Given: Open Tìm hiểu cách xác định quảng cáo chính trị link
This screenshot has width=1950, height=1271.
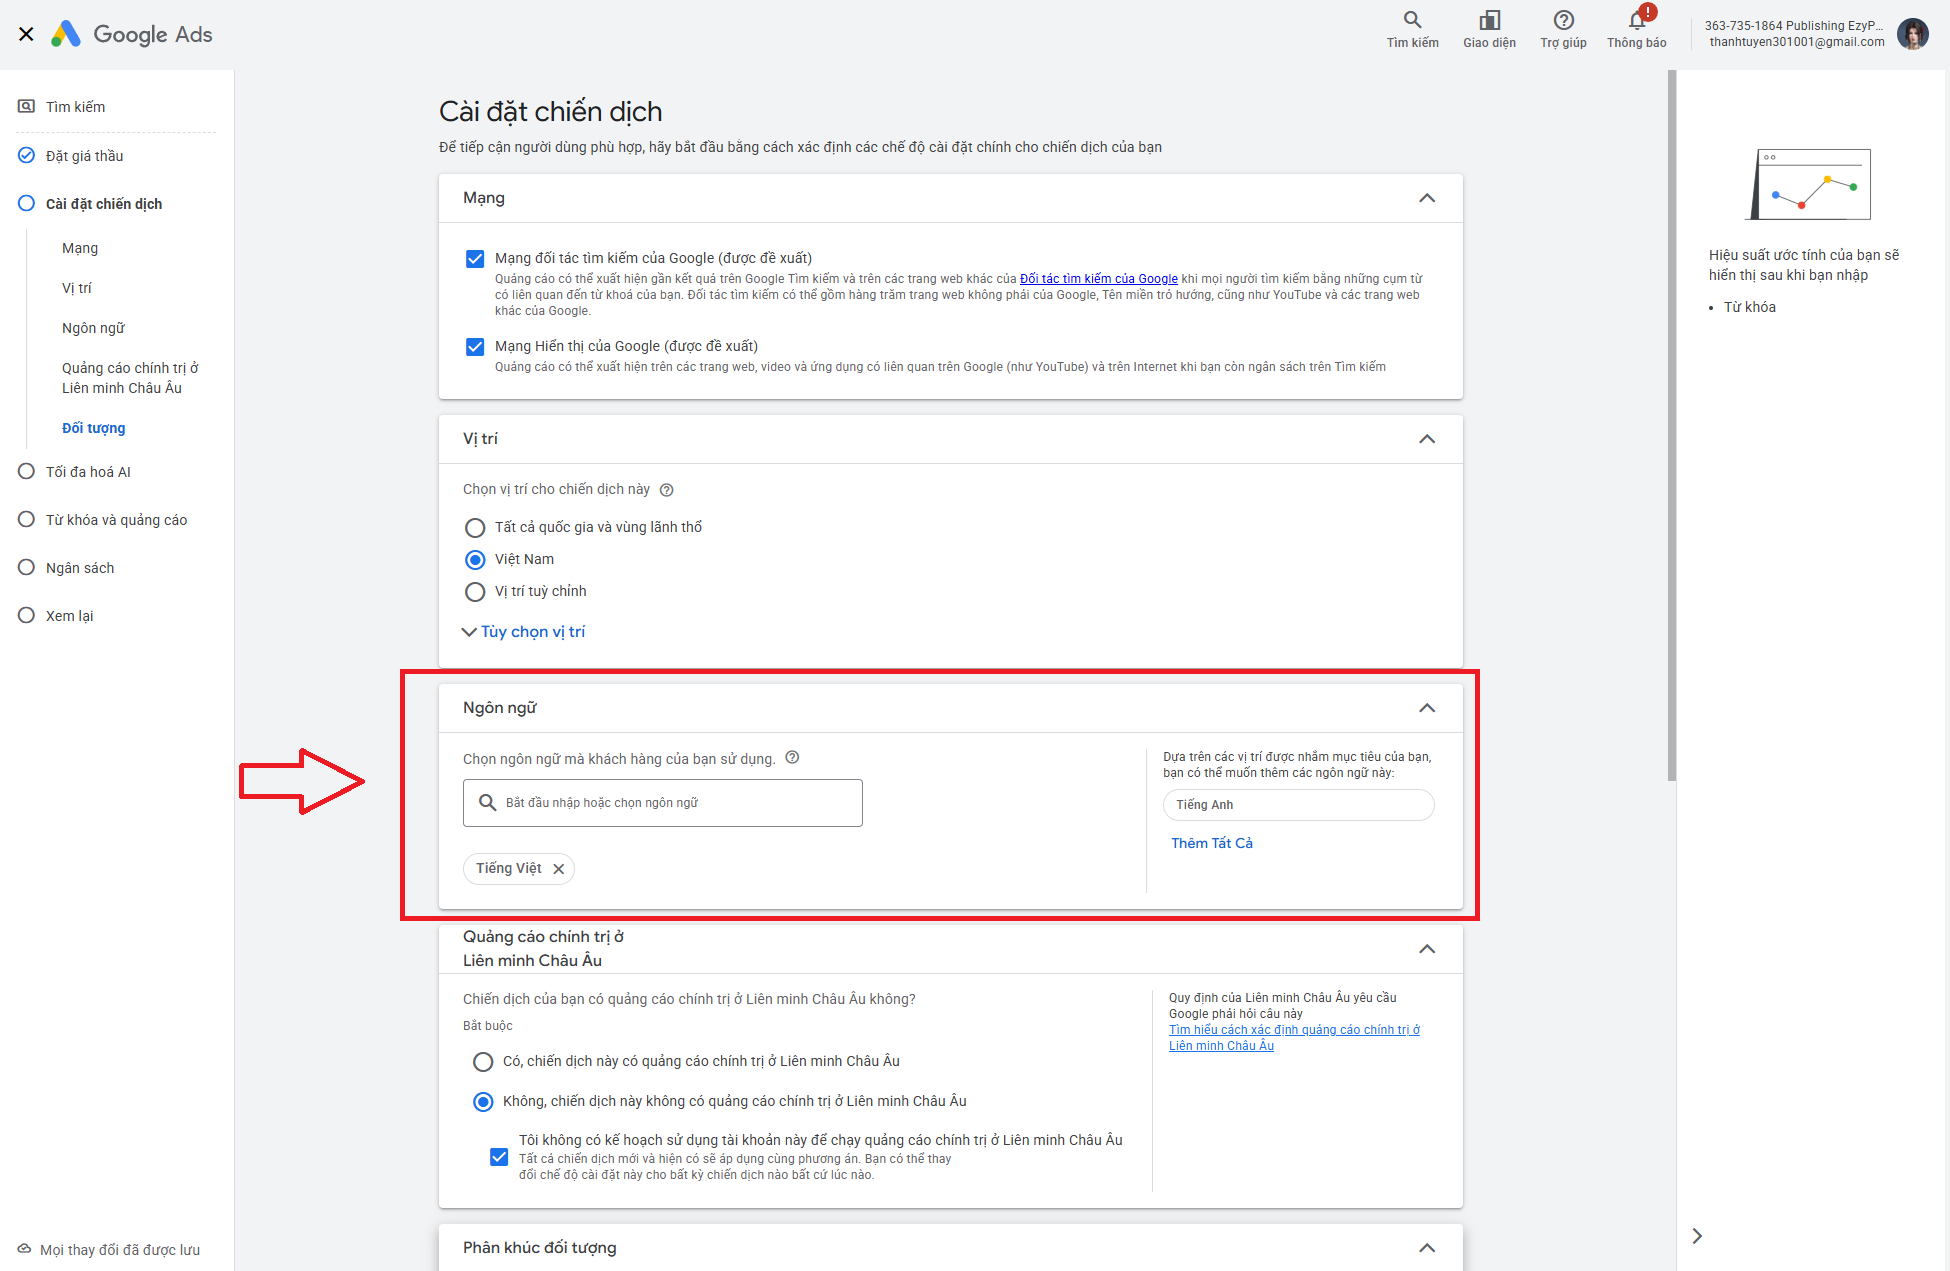Looking at the screenshot, I should [x=1294, y=1038].
